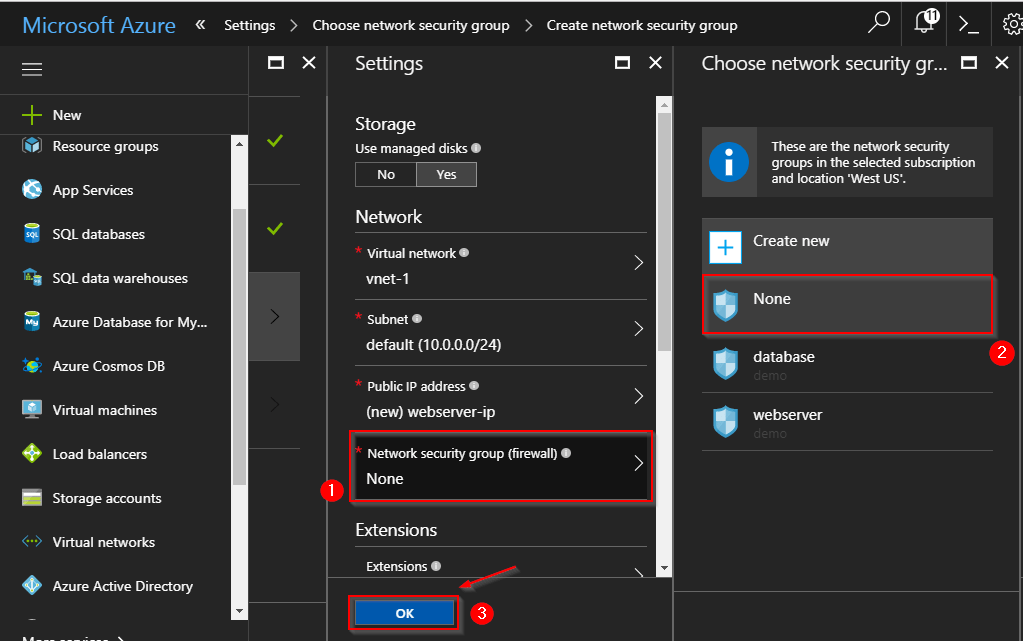Choose database network security group
Screen dimensions: 1023x641
click(x=847, y=364)
